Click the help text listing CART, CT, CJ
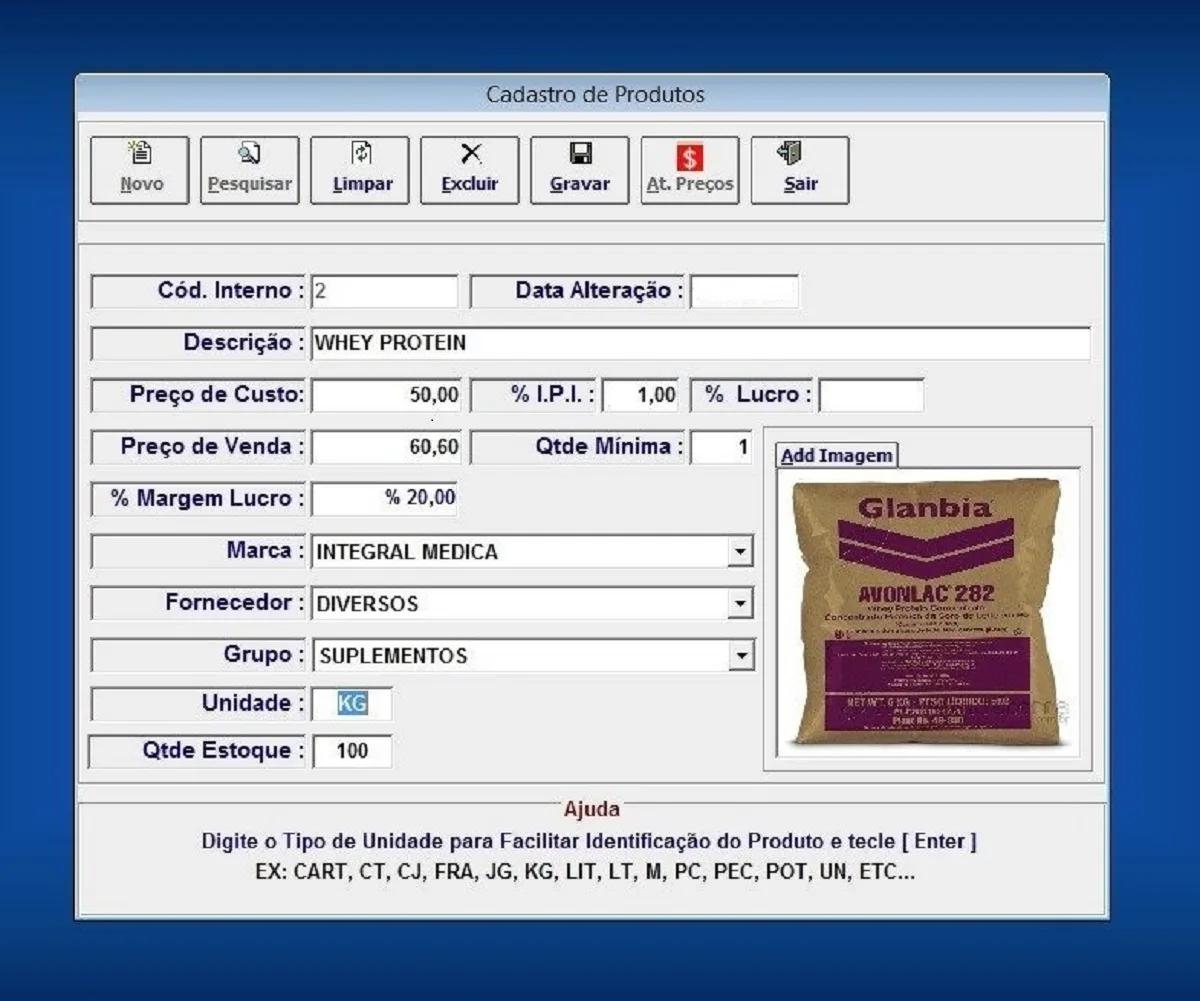The width and height of the screenshot is (1200, 1001). [x=584, y=871]
